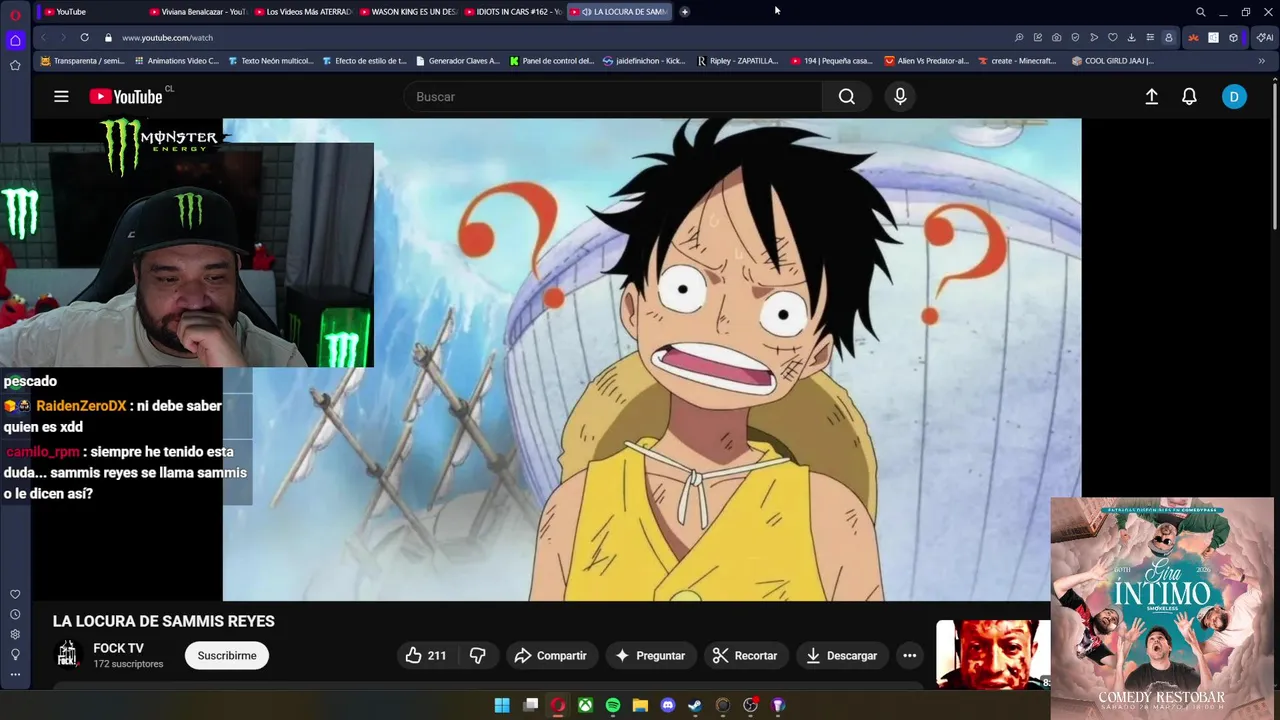Go forward in browser history
Viewport: 1280px width, 720px height.
(63, 37)
